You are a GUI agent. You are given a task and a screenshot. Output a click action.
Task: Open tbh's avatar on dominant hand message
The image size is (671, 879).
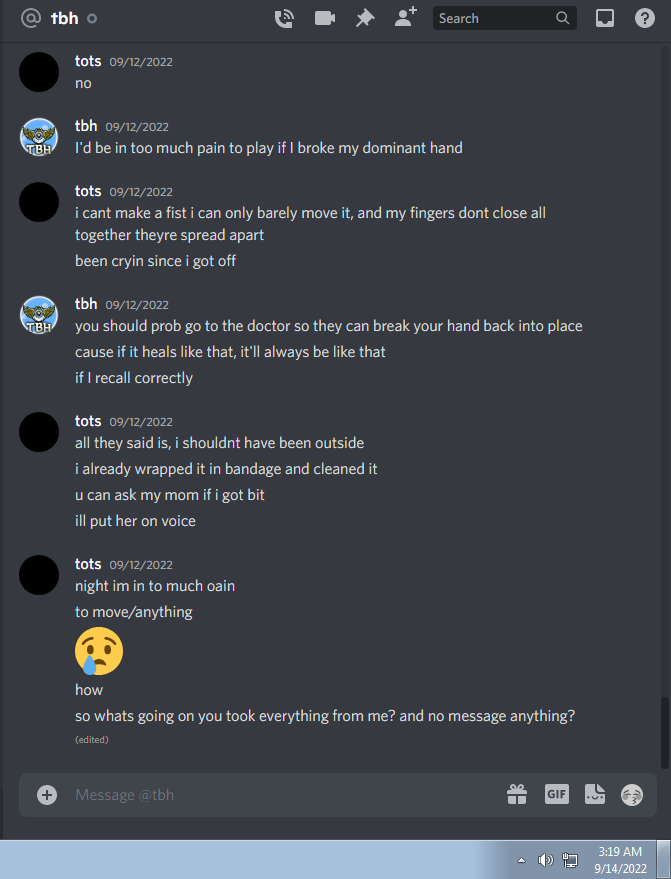click(x=39, y=137)
